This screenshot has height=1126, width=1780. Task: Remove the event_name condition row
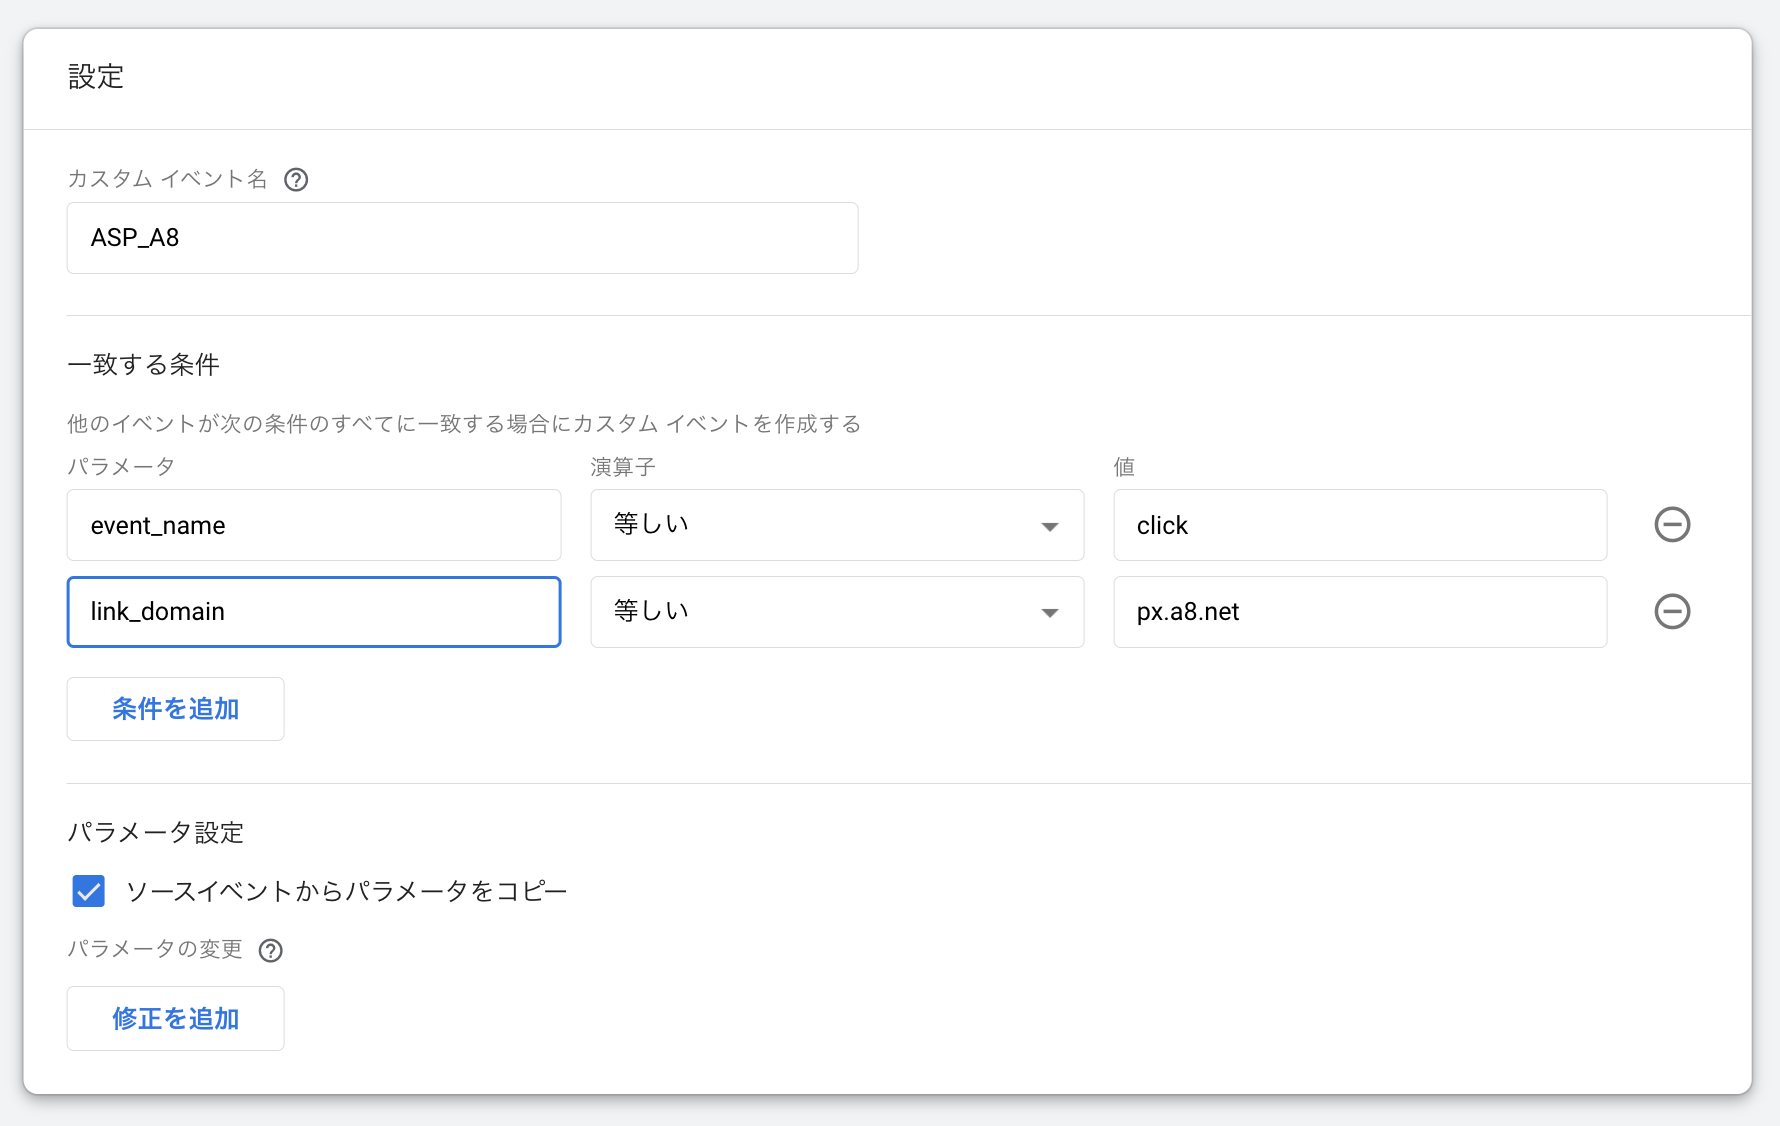[1671, 525]
